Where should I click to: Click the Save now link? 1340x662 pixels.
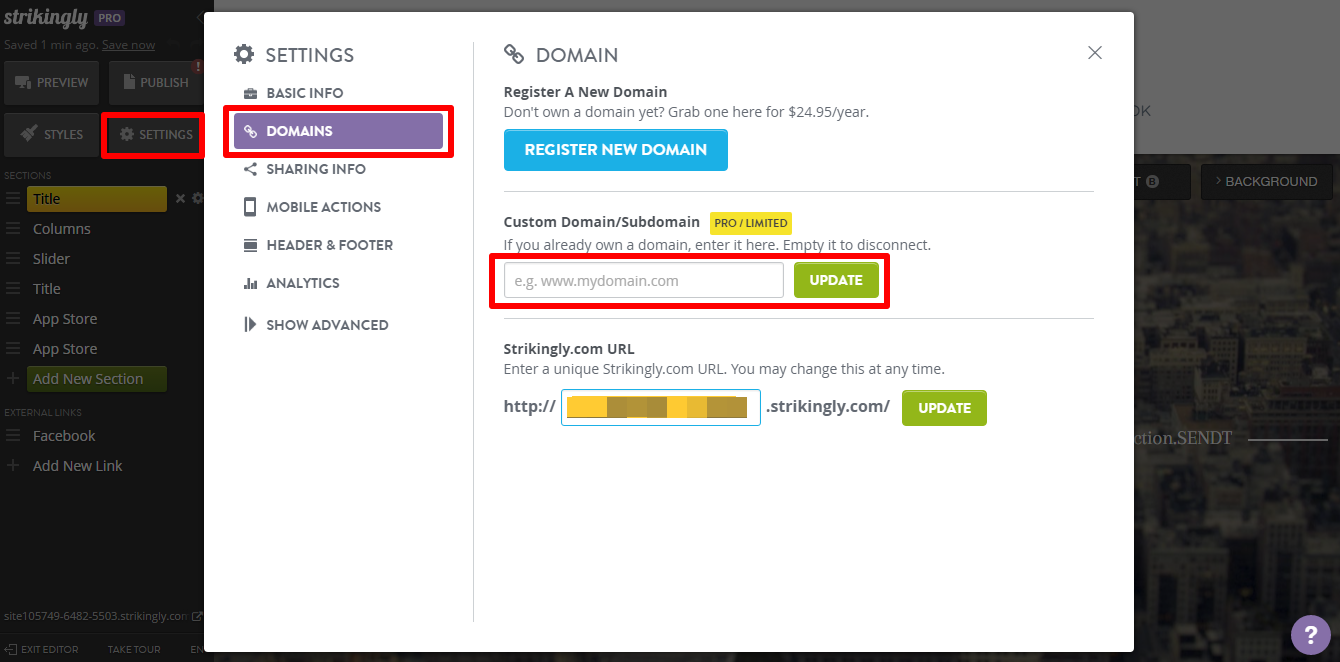pyautogui.click(x=128, y=45)
